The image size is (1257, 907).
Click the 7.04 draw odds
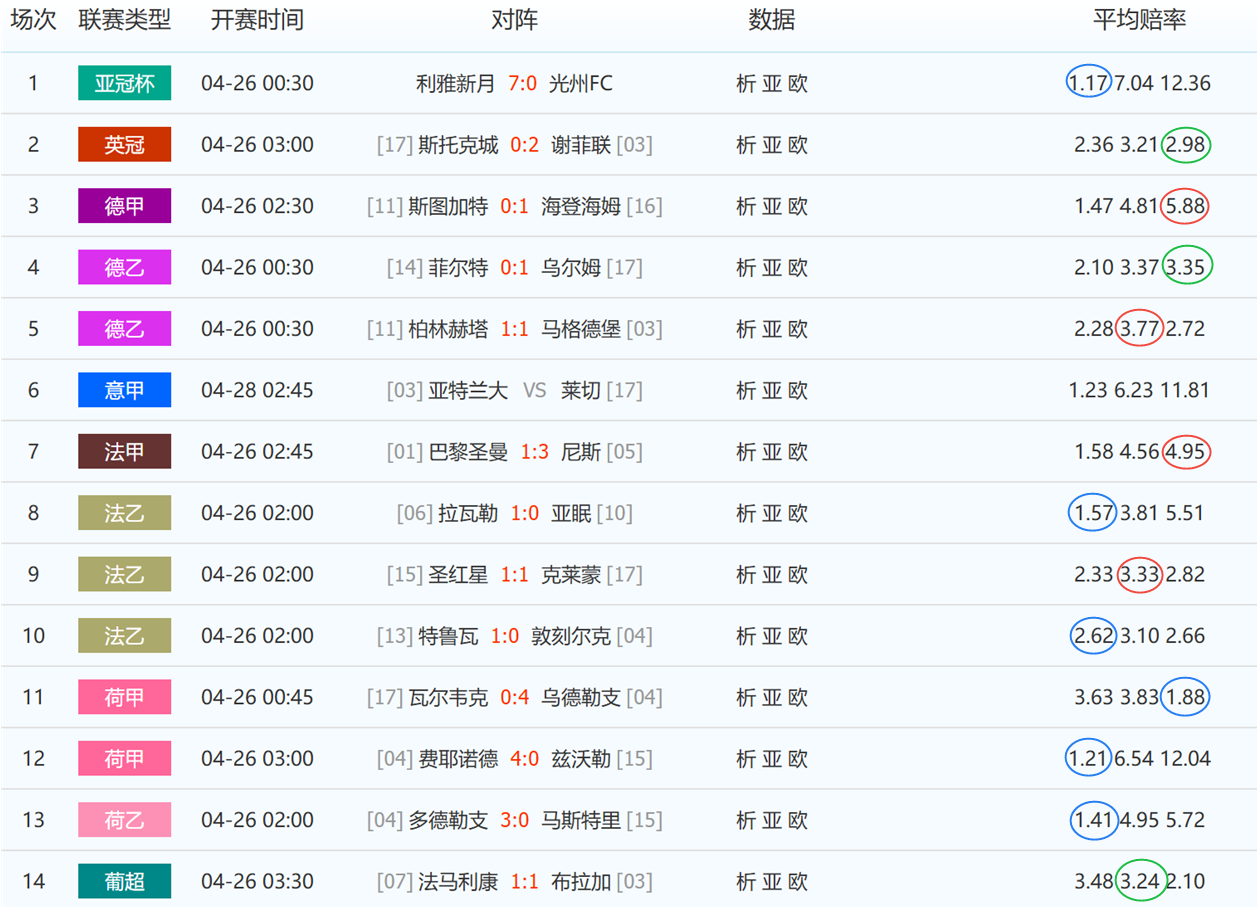tap(1134, 83)
